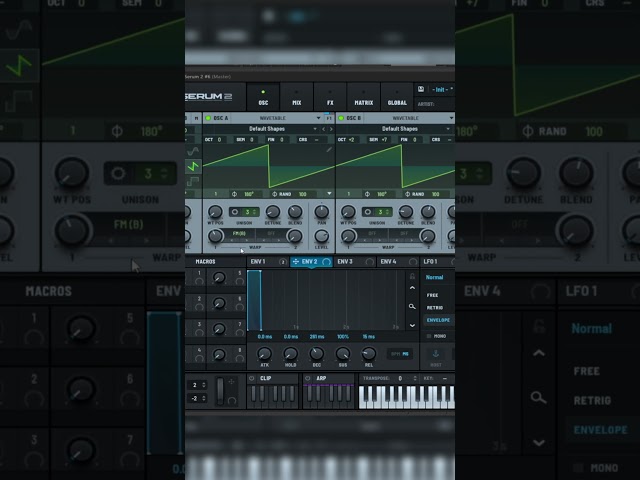Open the GLOBAL tab
This screenshot has width=640, height=480.
397,97
